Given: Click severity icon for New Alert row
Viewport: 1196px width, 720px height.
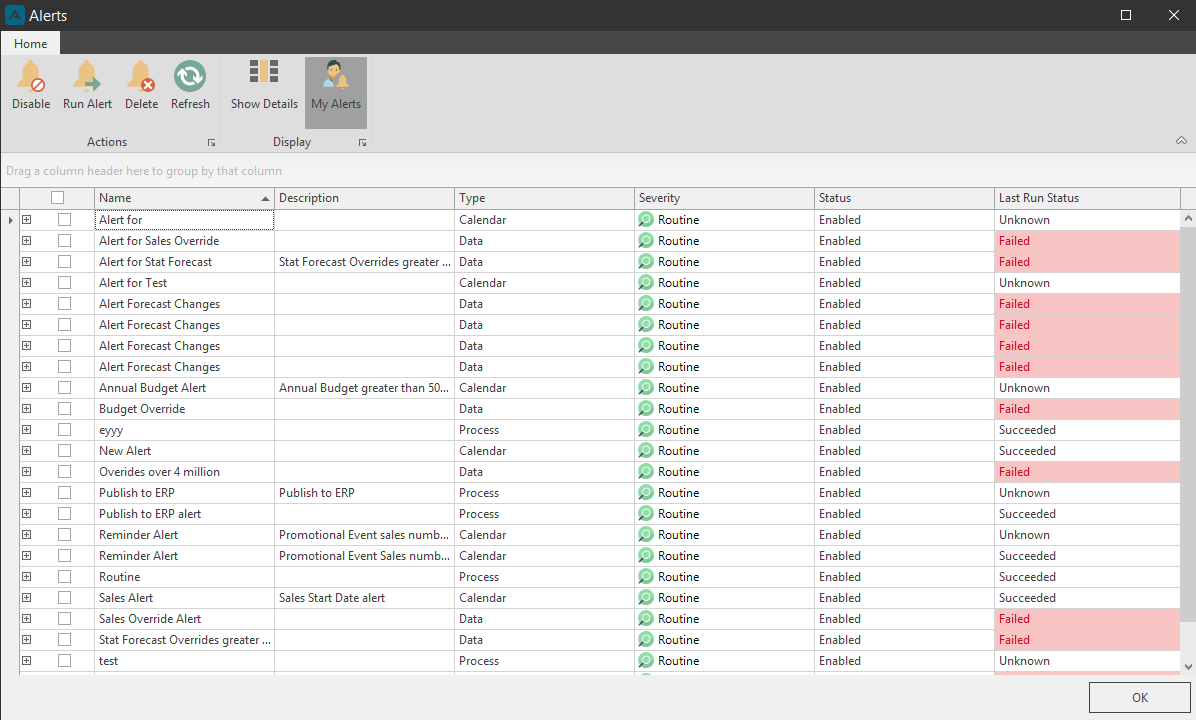Looking at the screenshot, I should pyautogui.click(x=646, y=451).
